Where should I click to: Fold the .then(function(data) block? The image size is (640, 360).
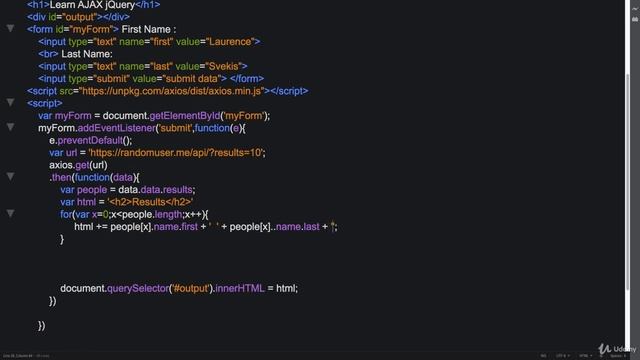[10, 176]
